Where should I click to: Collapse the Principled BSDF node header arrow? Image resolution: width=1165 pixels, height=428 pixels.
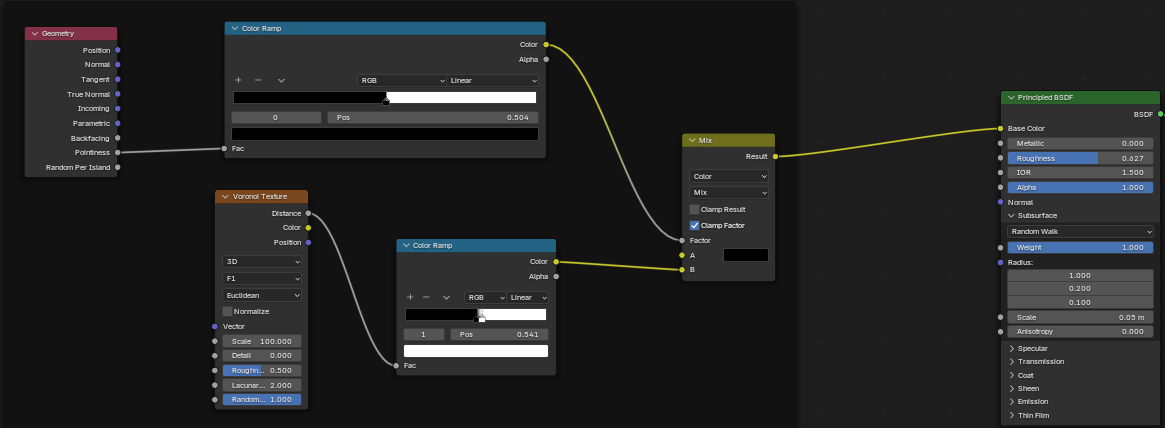tap(1011, 97)
